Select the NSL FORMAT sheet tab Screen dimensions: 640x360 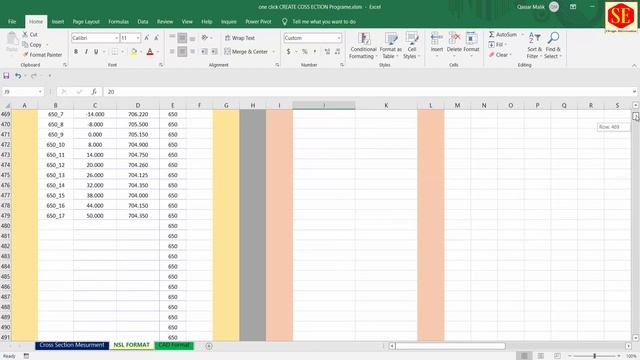131,345
